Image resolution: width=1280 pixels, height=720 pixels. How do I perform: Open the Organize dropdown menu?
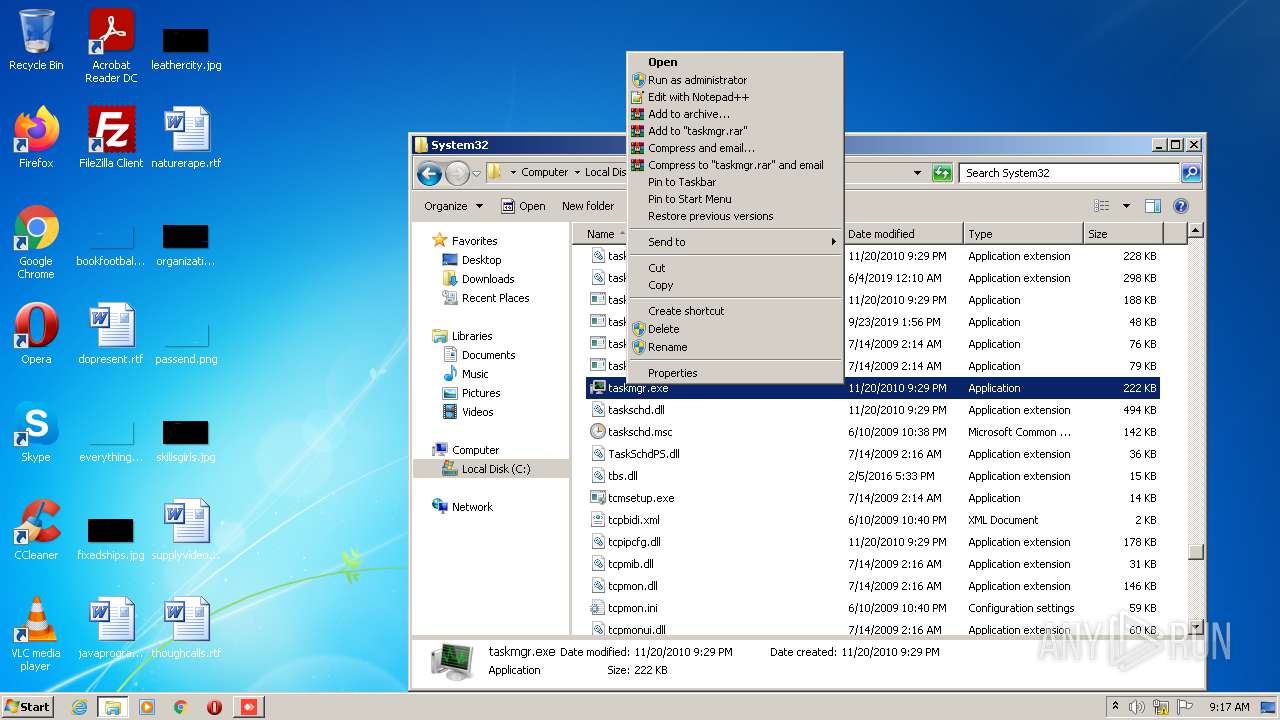(453, 206)
